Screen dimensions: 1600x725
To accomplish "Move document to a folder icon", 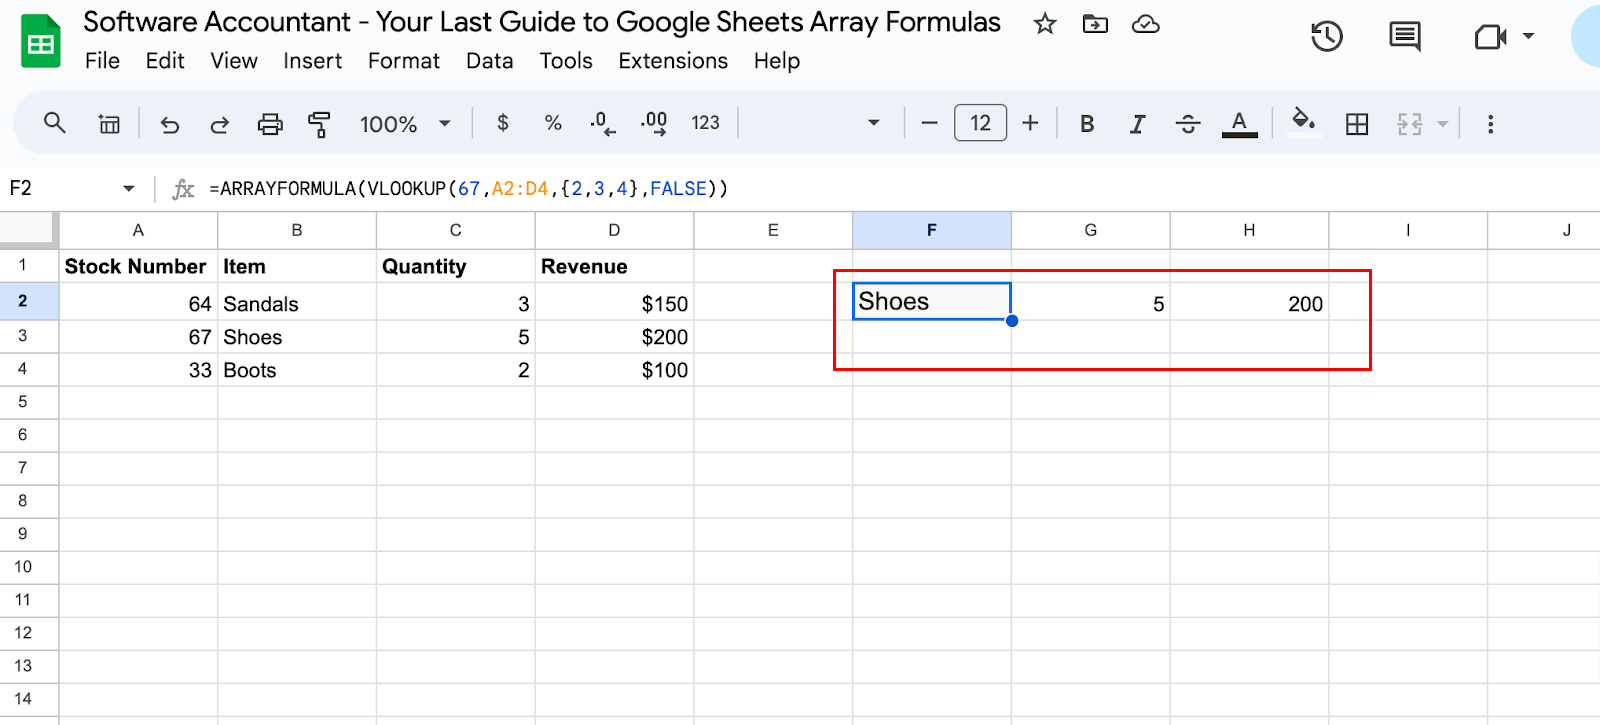I will (x=1095, y=24).
